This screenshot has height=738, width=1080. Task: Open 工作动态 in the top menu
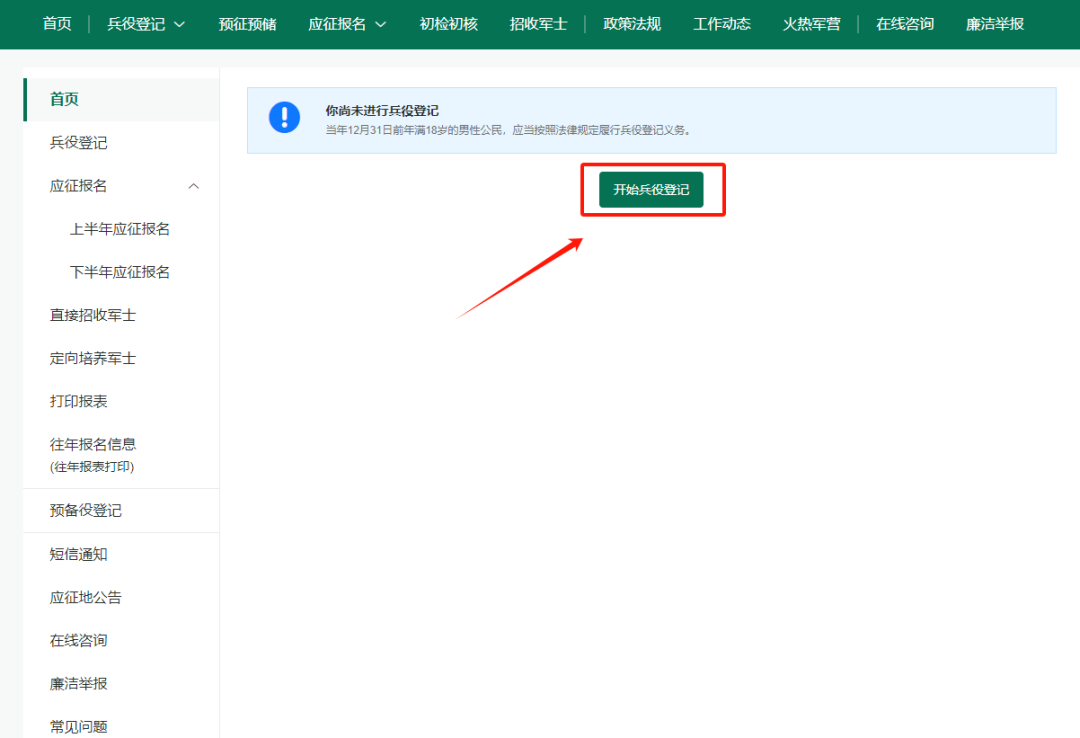[x=722, y=24]
